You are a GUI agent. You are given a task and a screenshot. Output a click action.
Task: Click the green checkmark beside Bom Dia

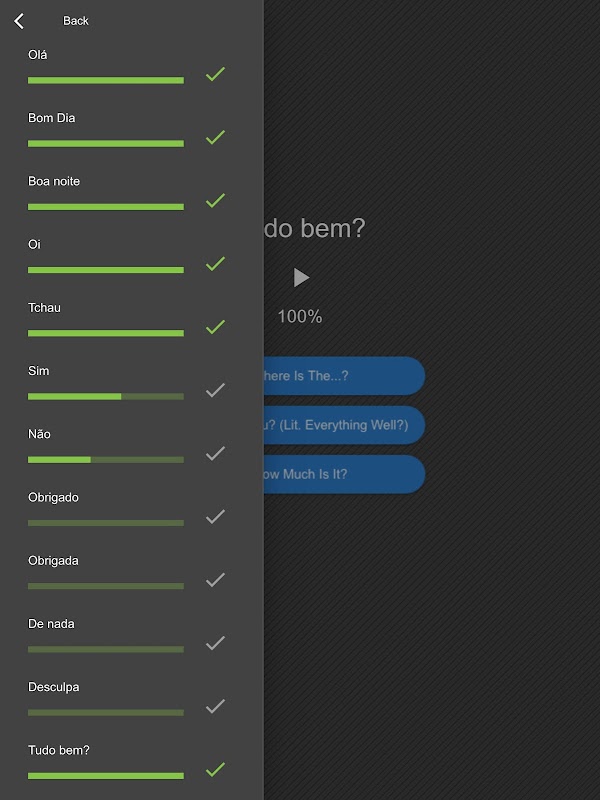click(x=215, y=137)
